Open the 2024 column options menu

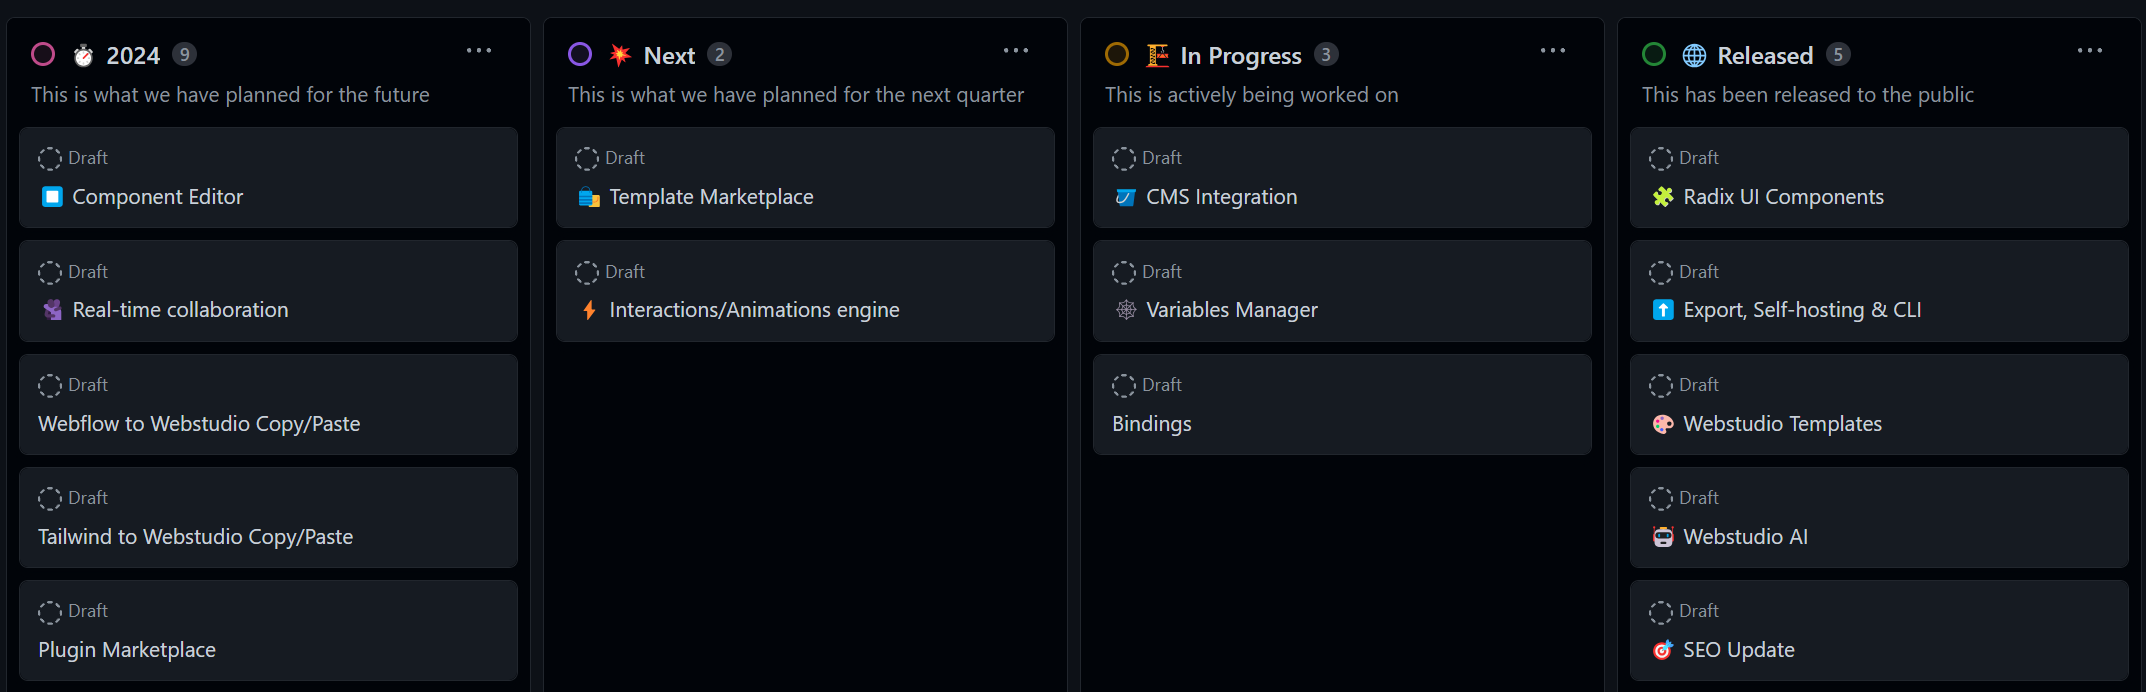point(479,51)
